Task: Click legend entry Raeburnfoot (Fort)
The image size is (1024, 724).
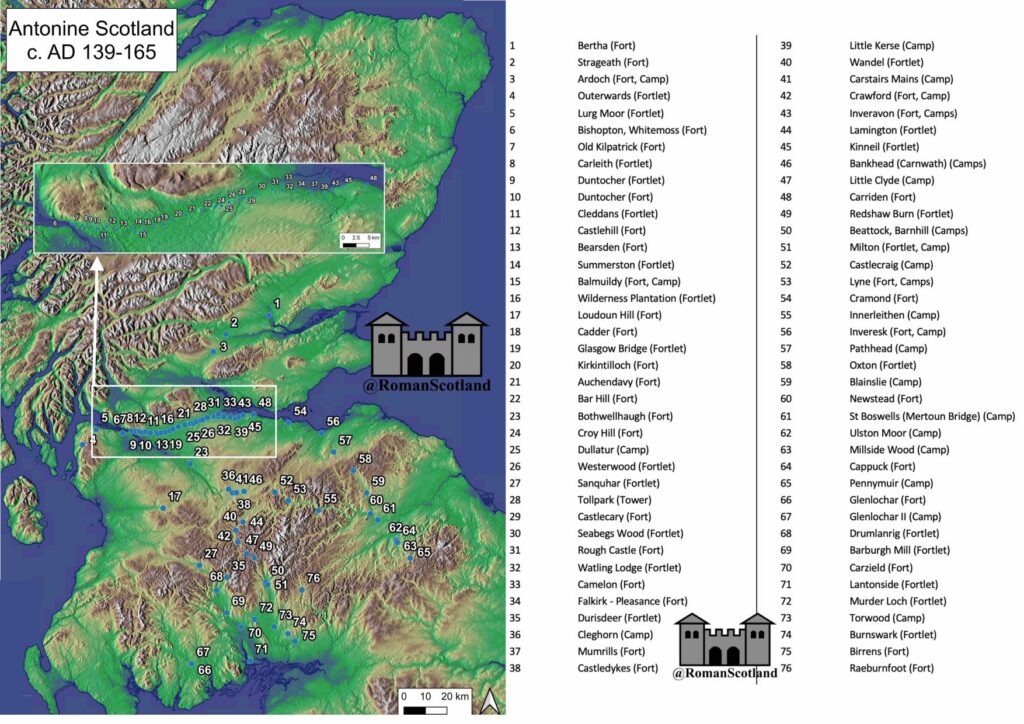Action: click(891, 668)
